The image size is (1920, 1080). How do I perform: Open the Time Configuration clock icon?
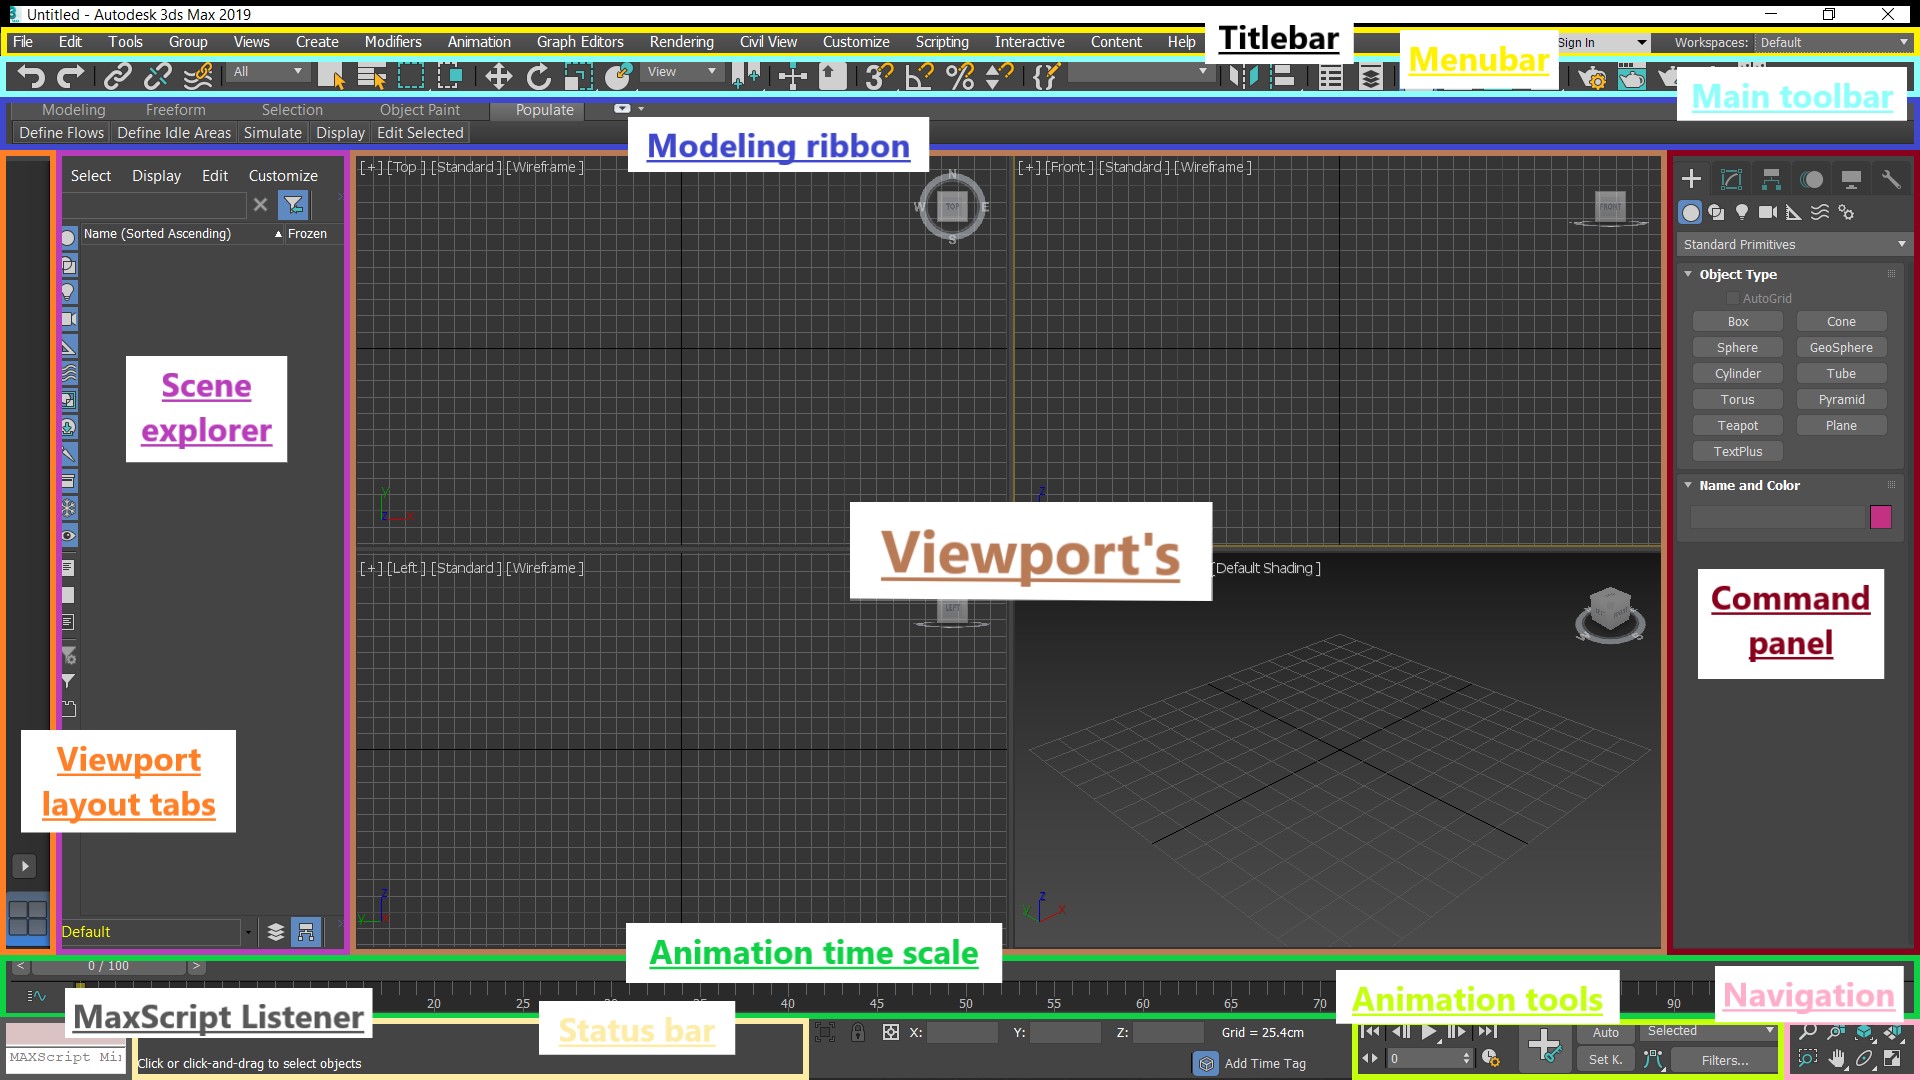[x=1491, y=1058]
